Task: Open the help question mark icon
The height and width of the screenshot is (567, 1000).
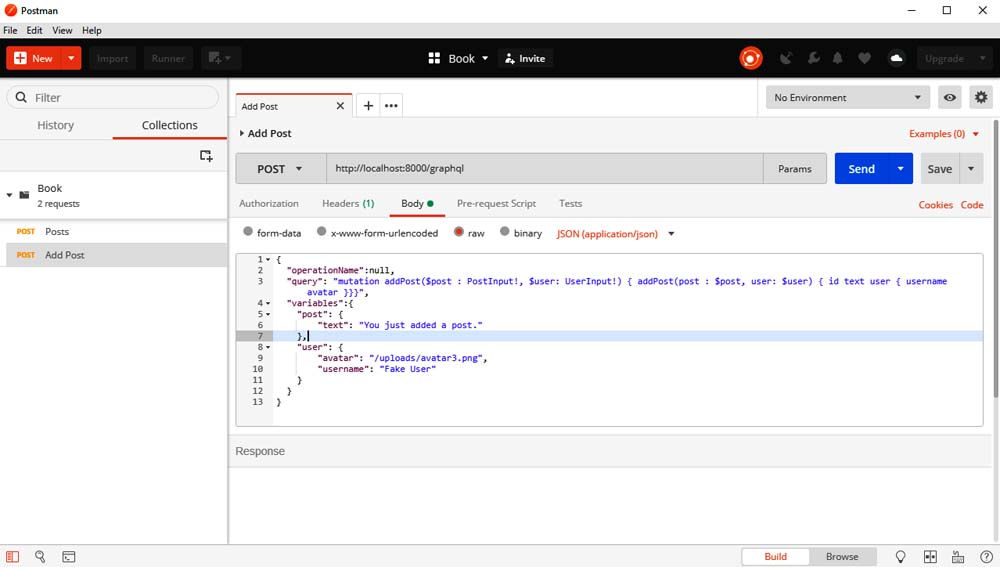Action: coord(986,557)
